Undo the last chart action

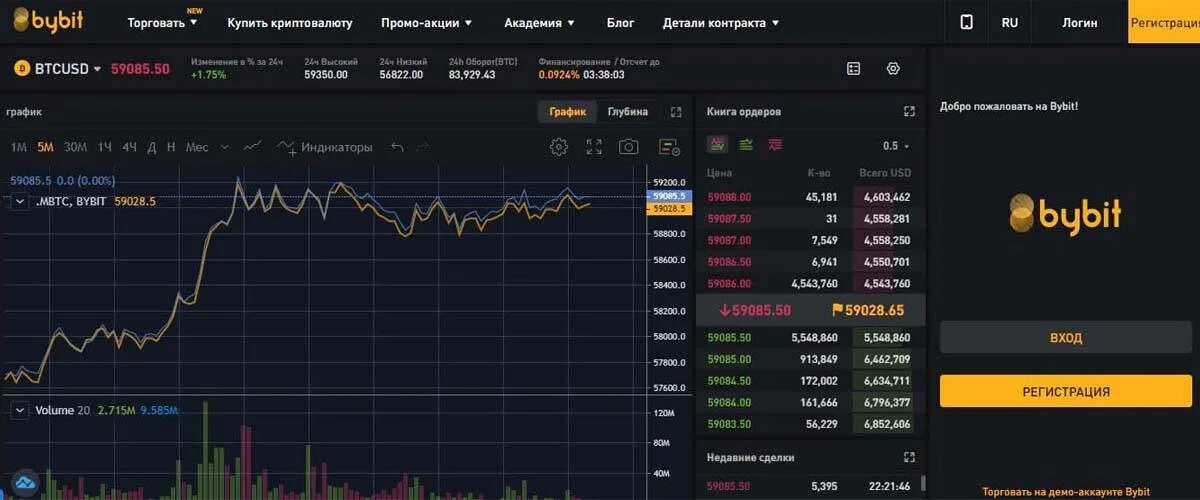[x=397, y=147]
